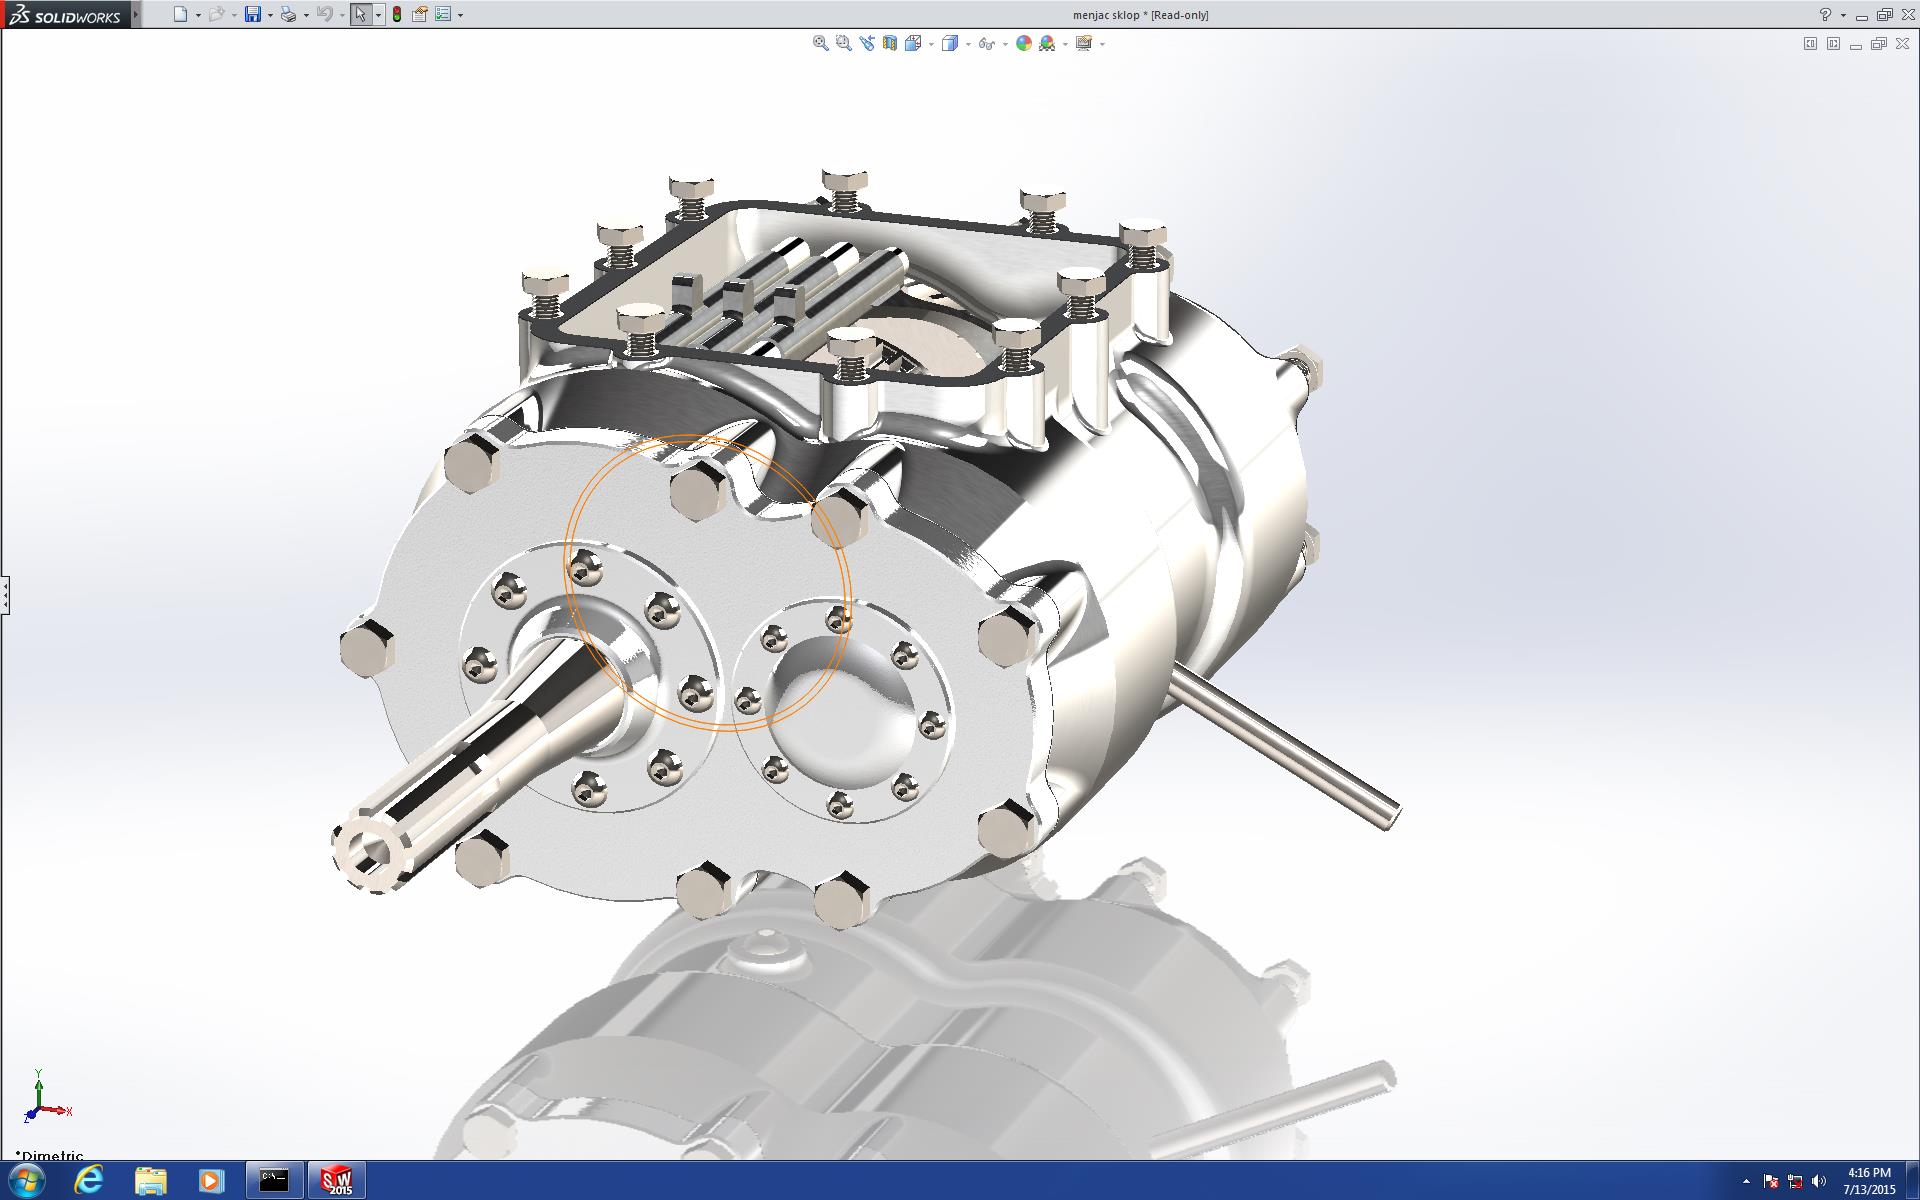Collapse the left panel via edge handle
The image size is (1920, 1200).
coord(5,595)
